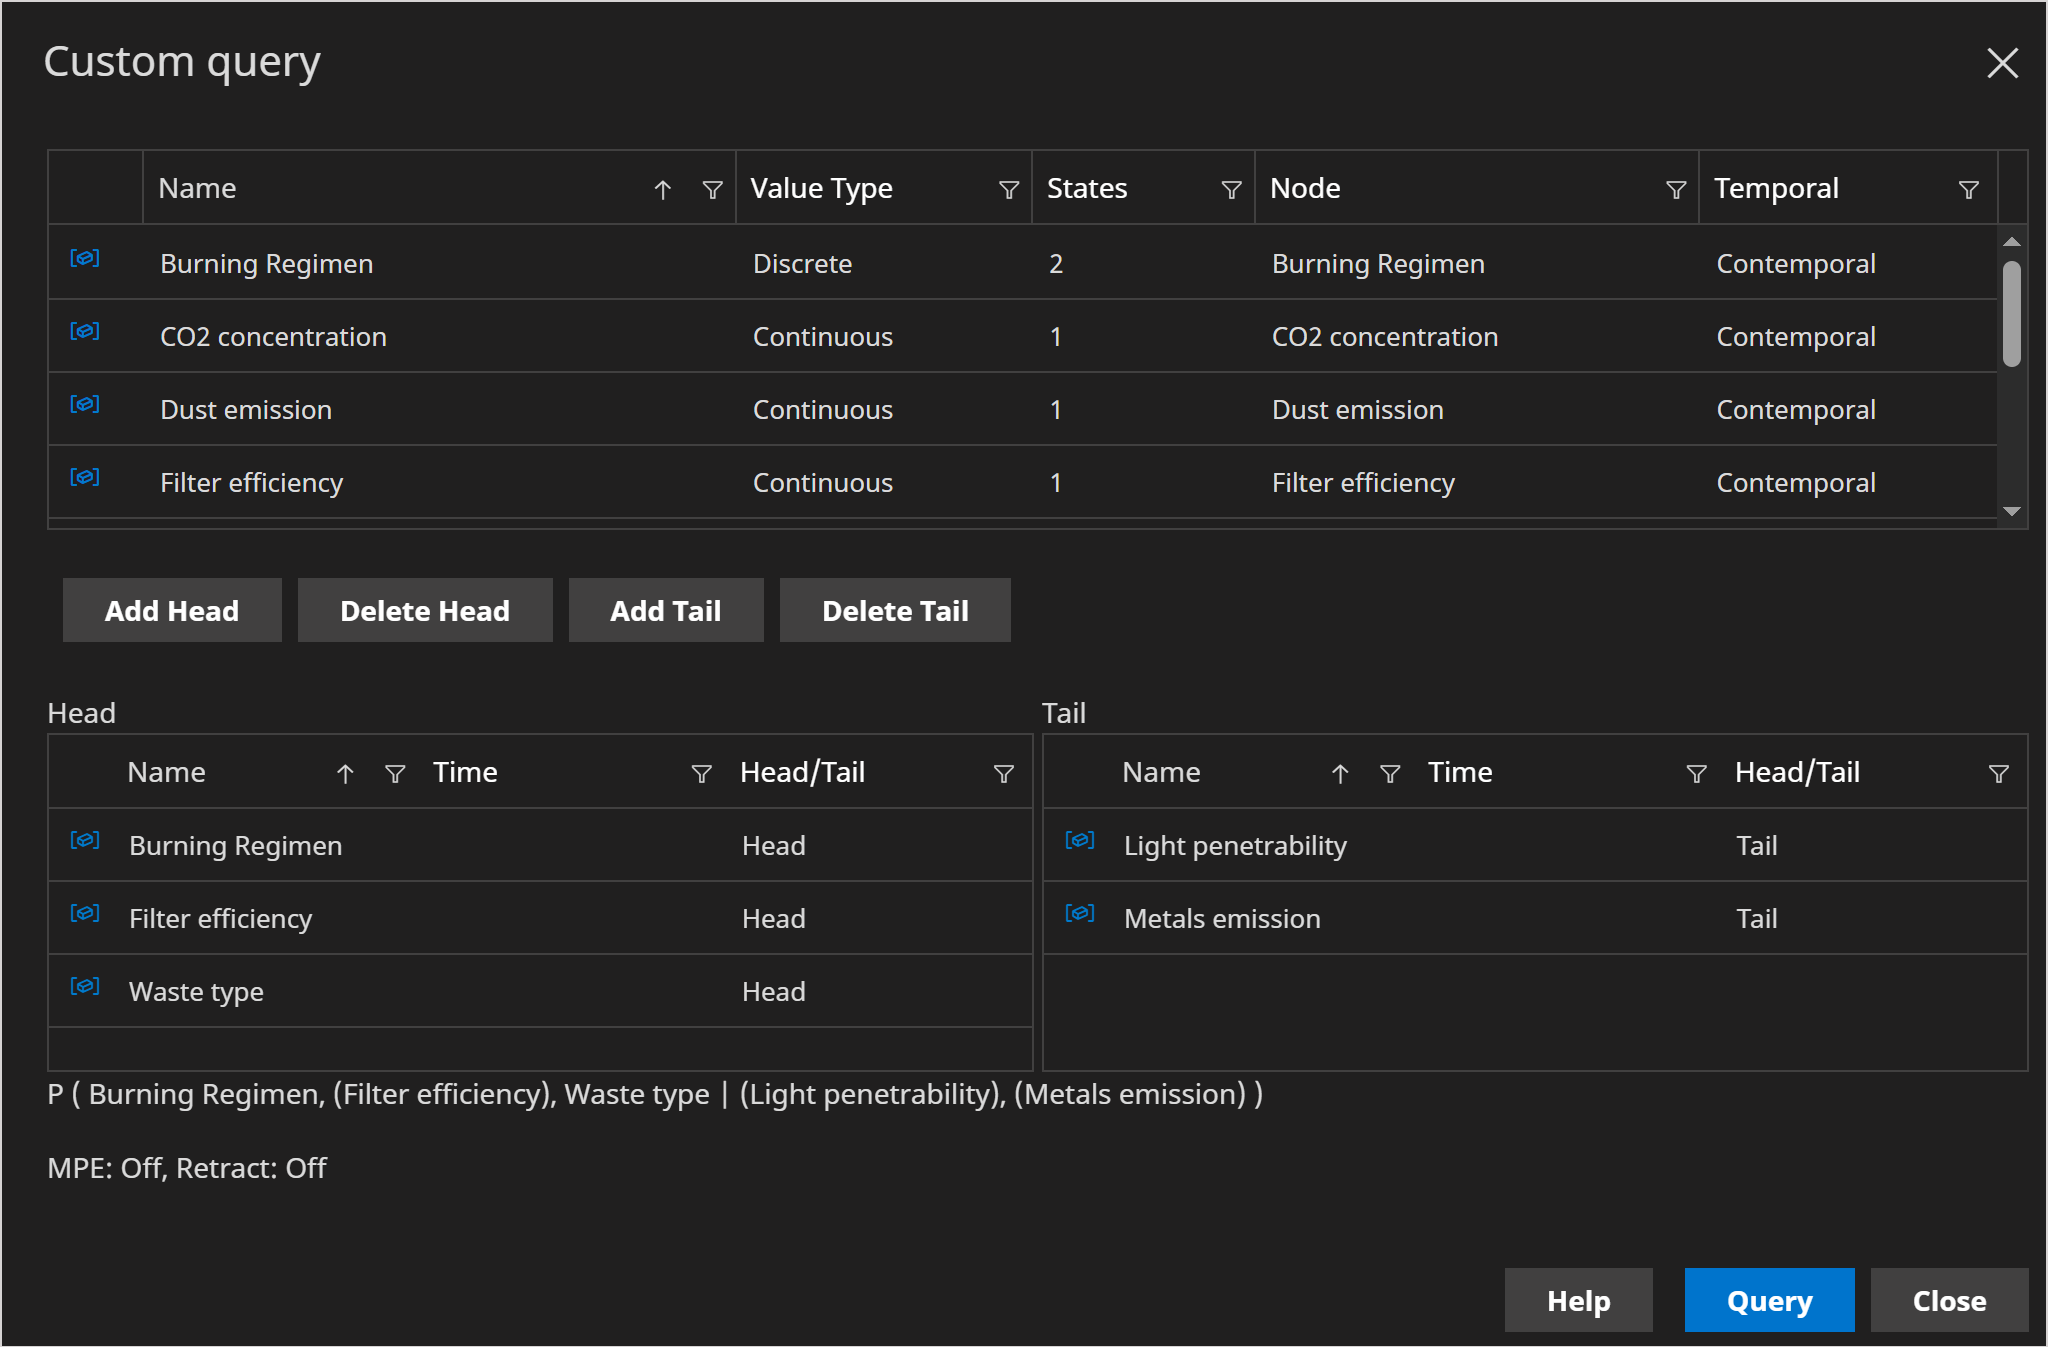Toggle sort arrow on Head table Name column
Screen dimensions: 2048x1348
coord(345,774)
